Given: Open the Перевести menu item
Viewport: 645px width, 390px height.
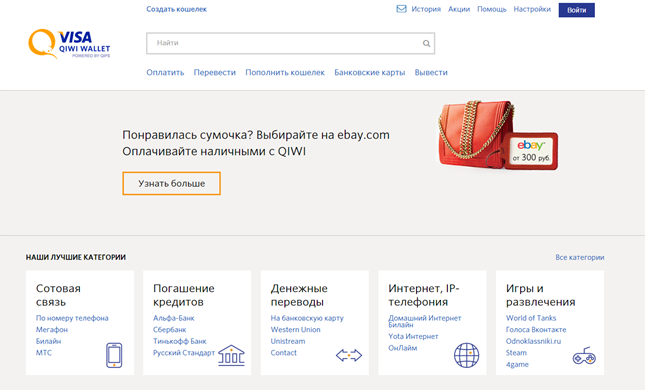Looking at the screenshot, I should coord(215,72).
